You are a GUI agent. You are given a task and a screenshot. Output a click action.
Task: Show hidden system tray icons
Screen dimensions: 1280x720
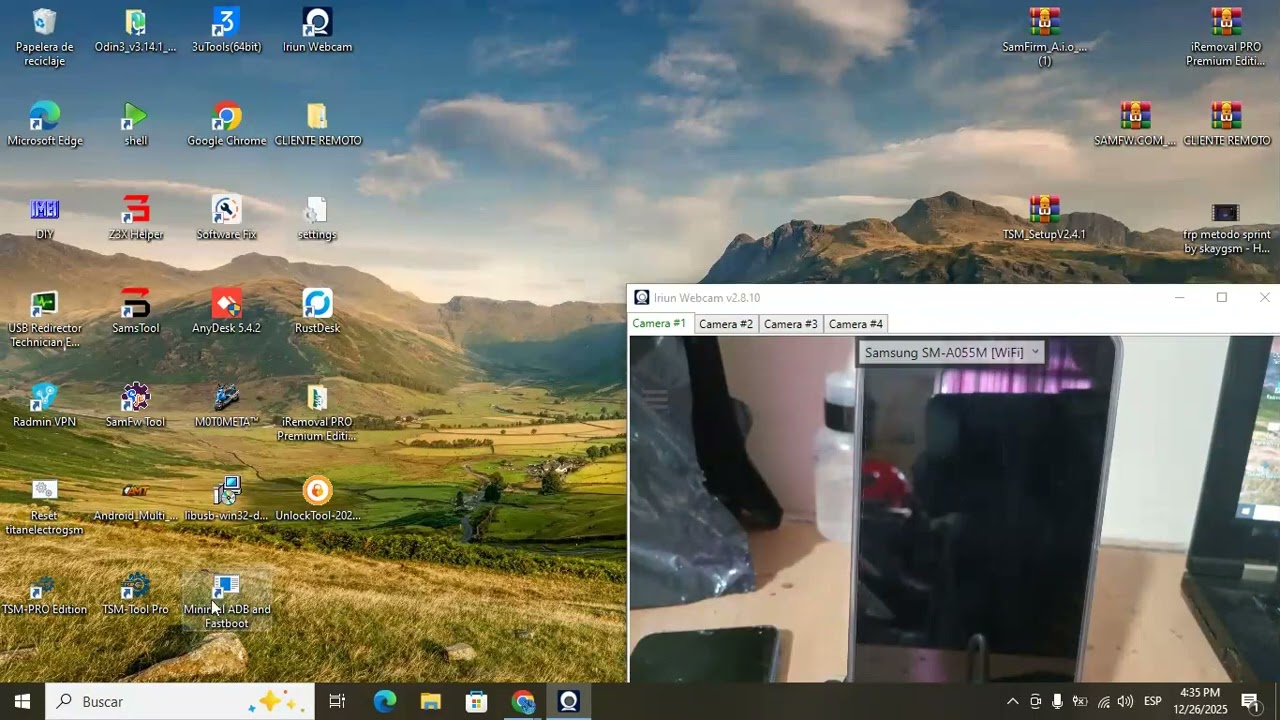(x=1012, y=702)
